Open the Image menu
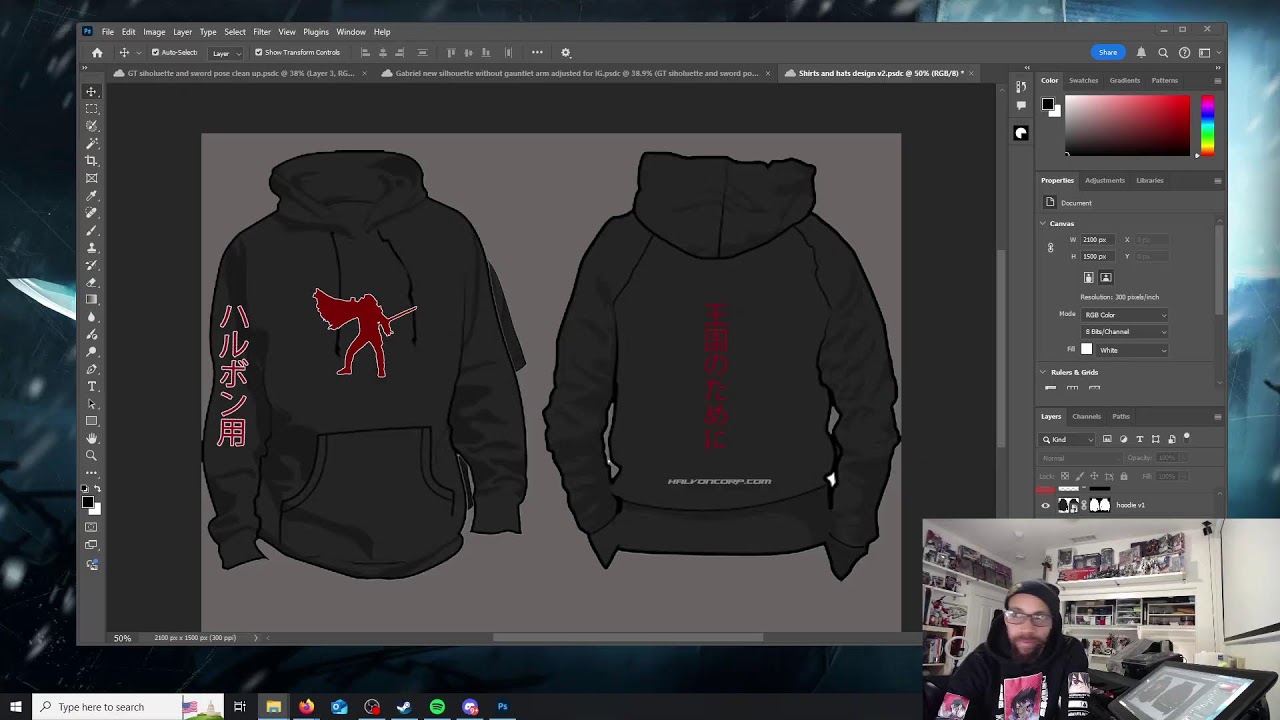Screen dimensions: 1280x720 pos(154,32)
